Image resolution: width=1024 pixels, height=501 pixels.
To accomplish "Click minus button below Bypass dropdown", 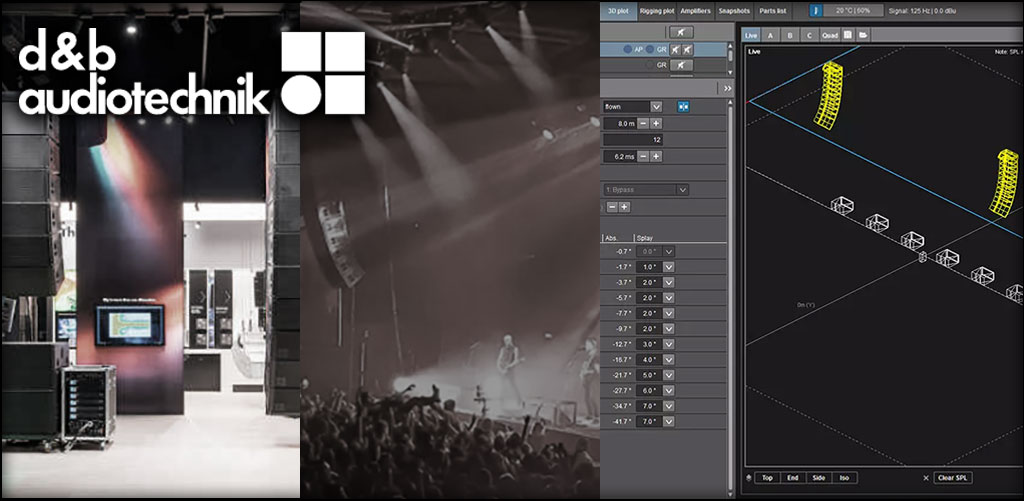I will (x=612, y=206).
